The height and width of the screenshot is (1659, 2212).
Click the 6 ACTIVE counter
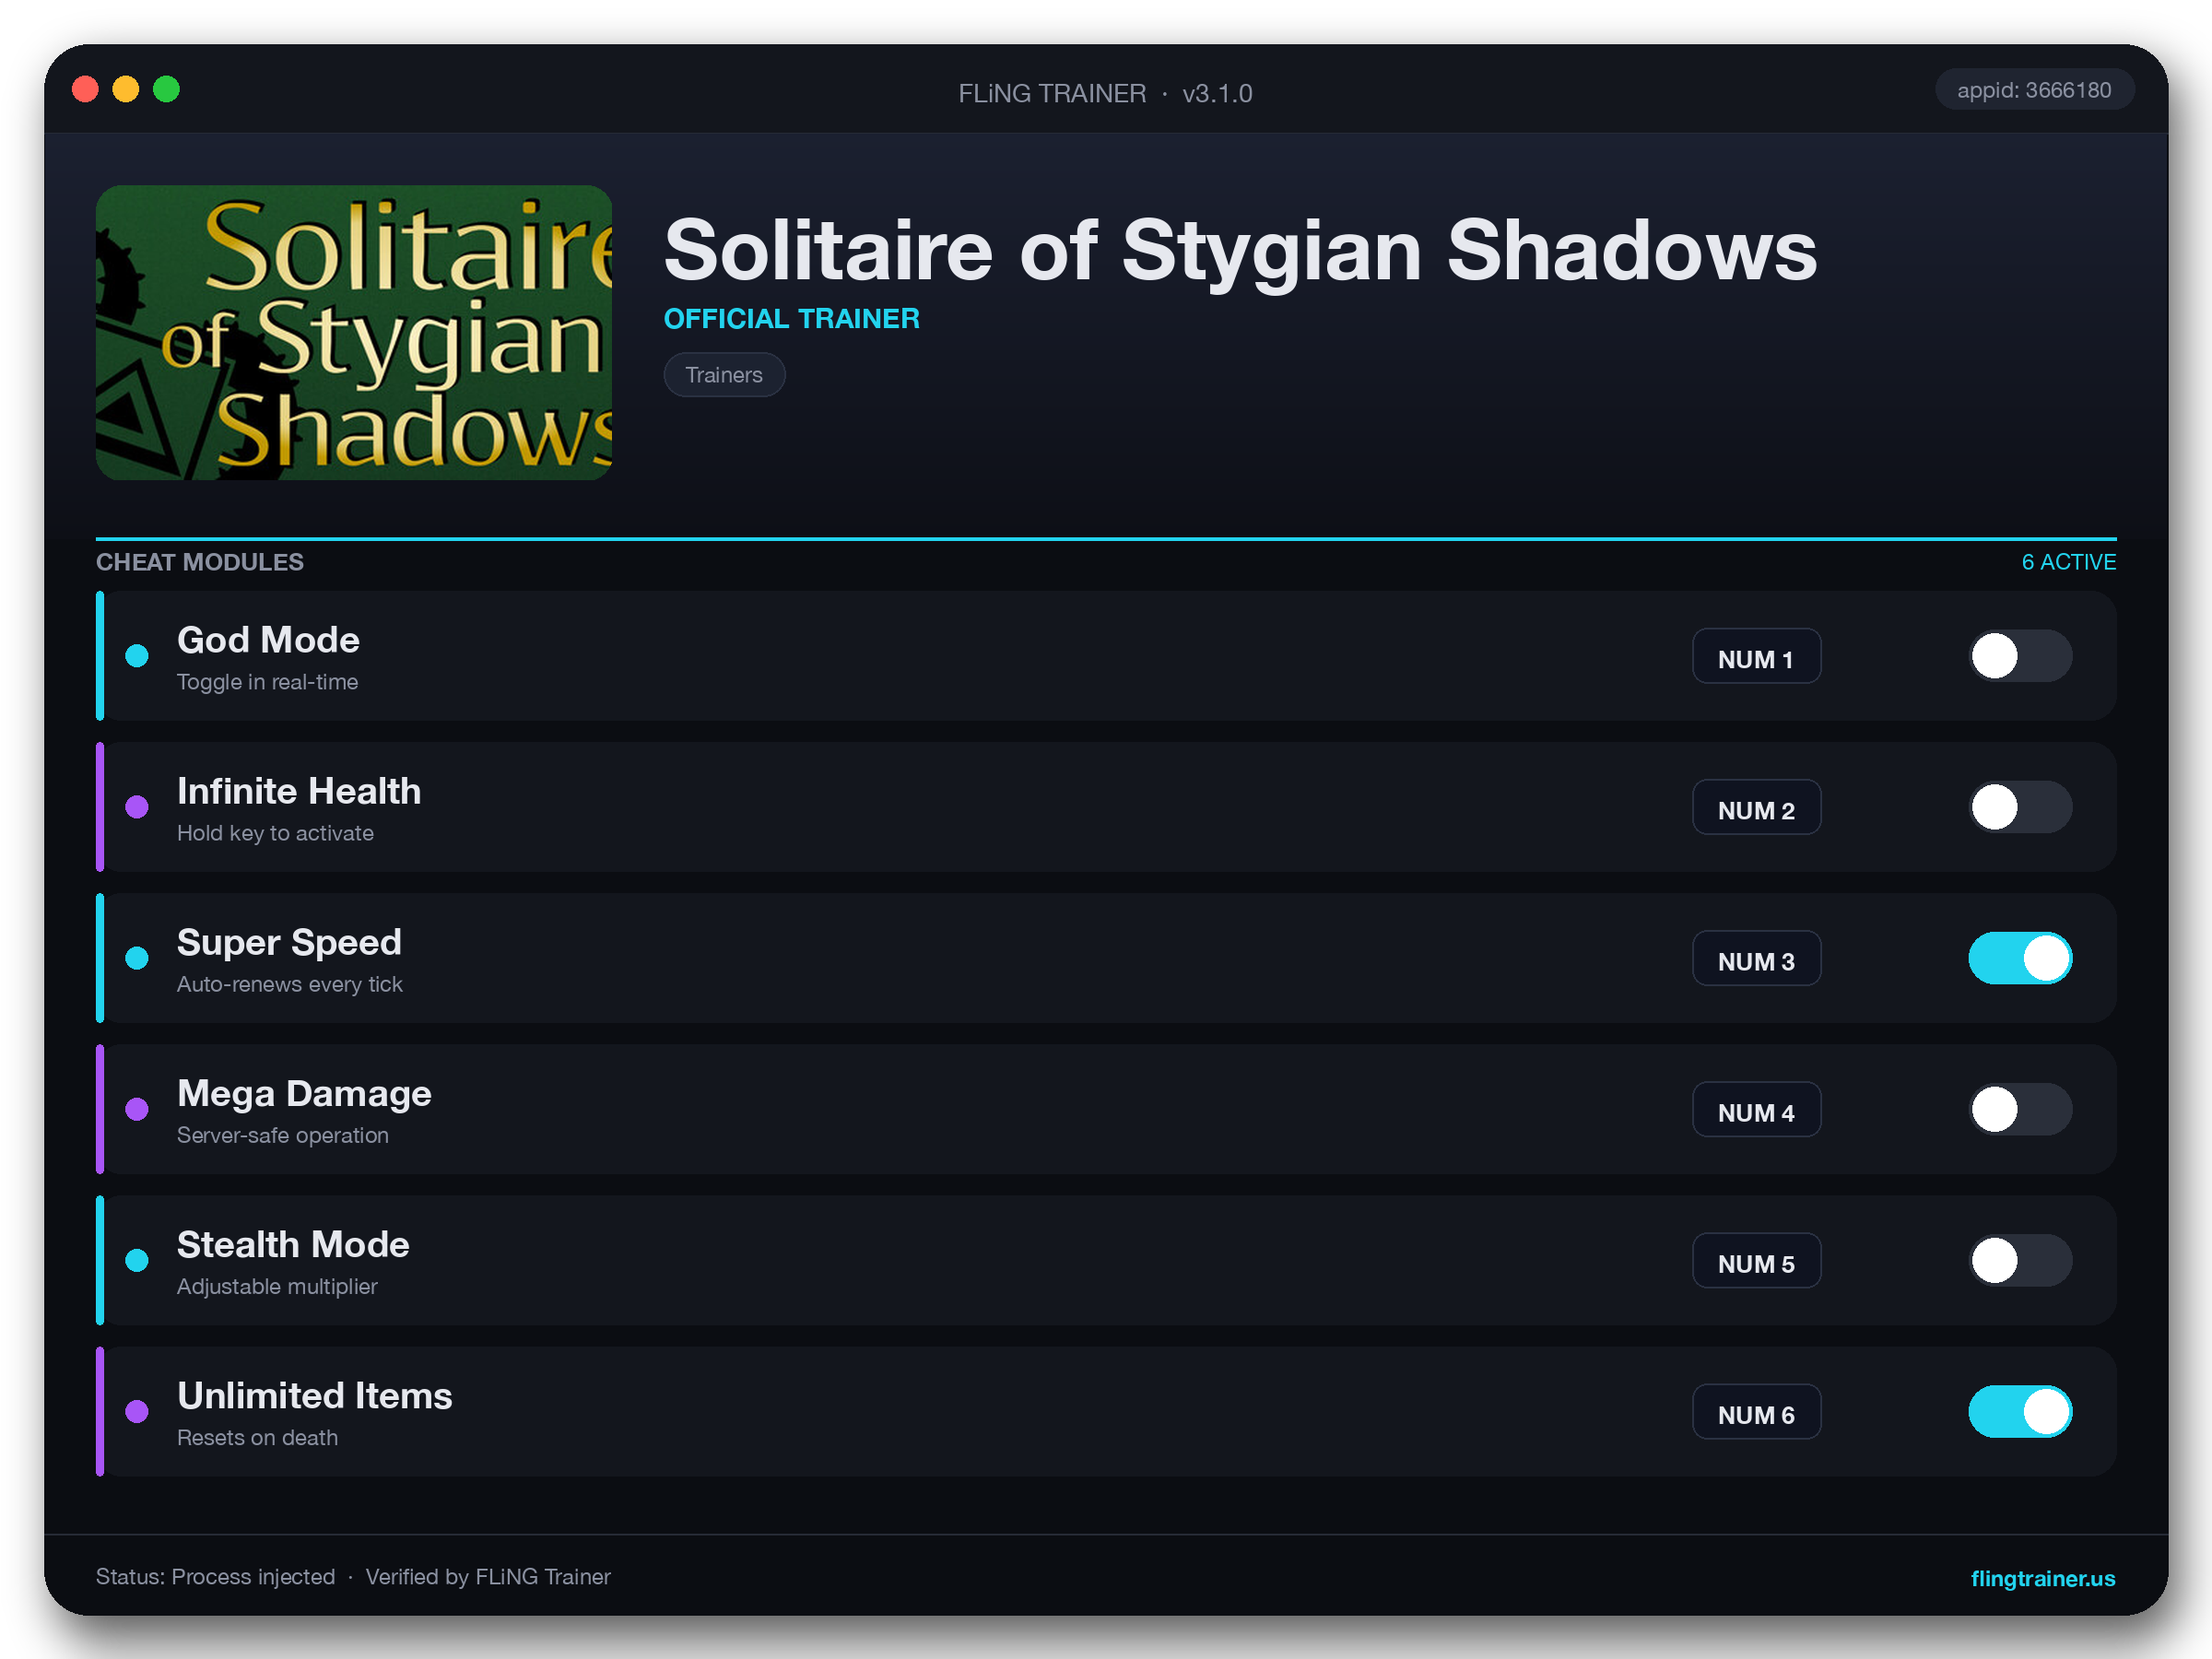[2068, 562]
